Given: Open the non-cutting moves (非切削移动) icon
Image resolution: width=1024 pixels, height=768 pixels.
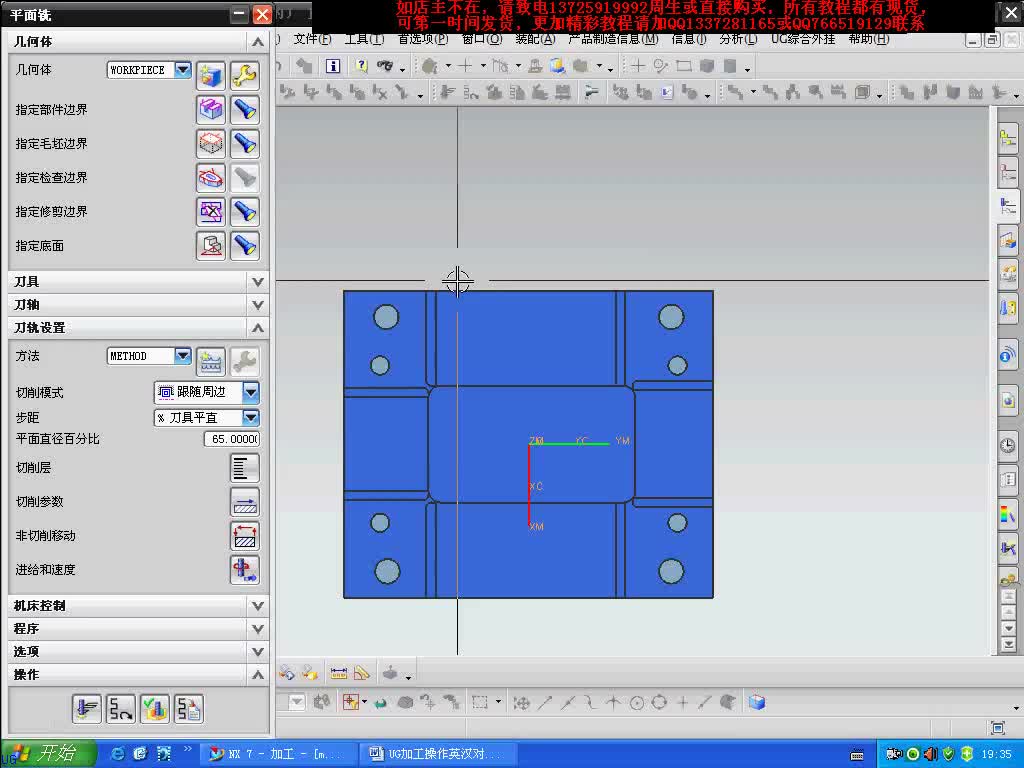Looking at the screenshot, I should pyautogui.click(x=244, y=536).
